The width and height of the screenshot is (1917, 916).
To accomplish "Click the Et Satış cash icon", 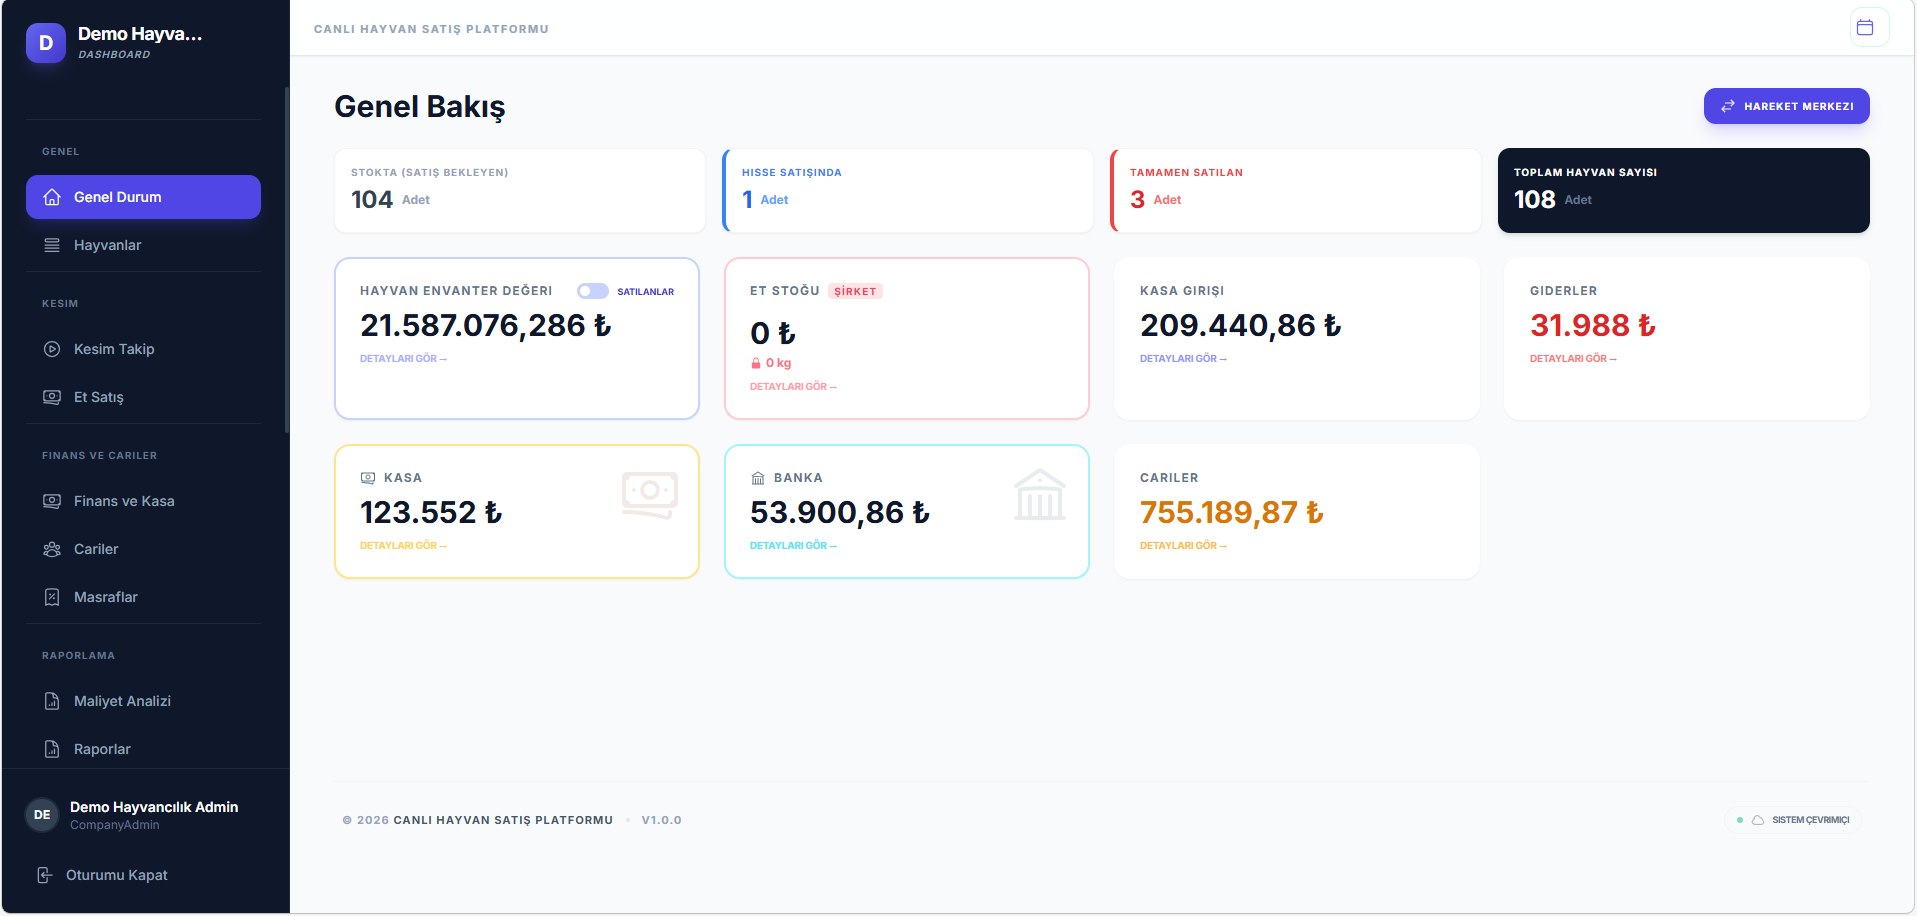I will 52,397.
